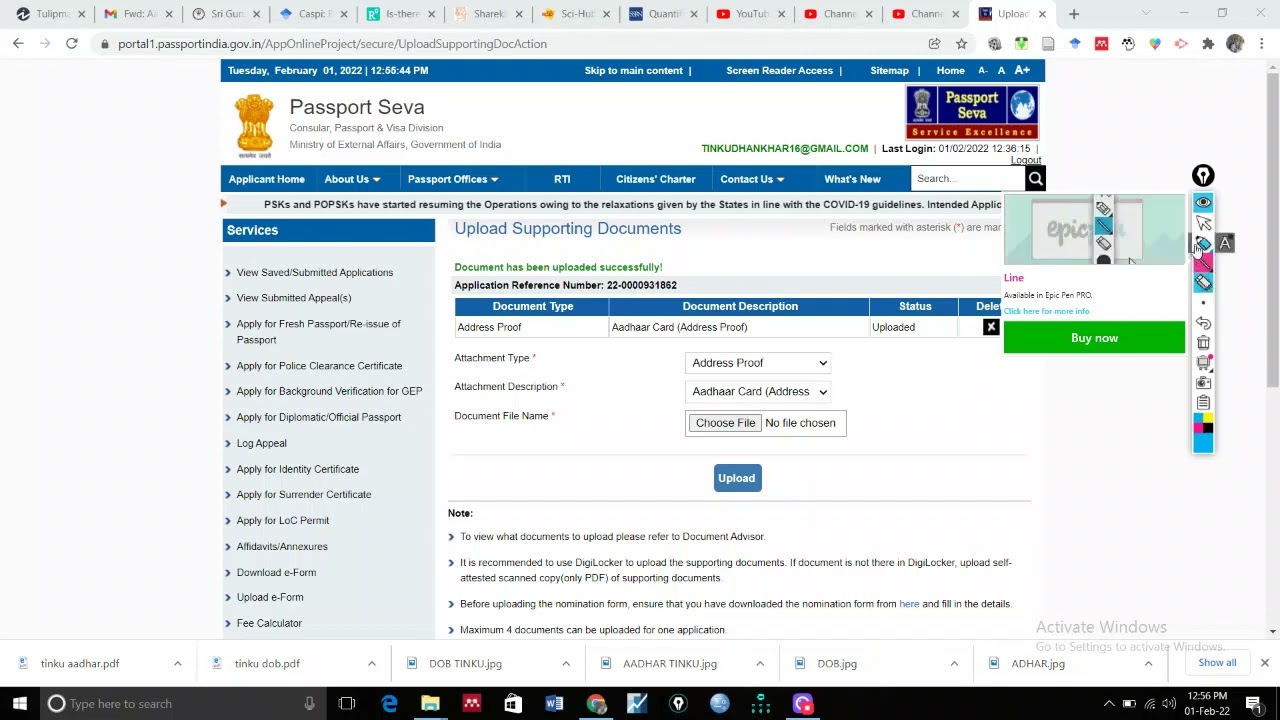Open the Sitemap link
Viewport: 1280px width, 720px height.
889,71
